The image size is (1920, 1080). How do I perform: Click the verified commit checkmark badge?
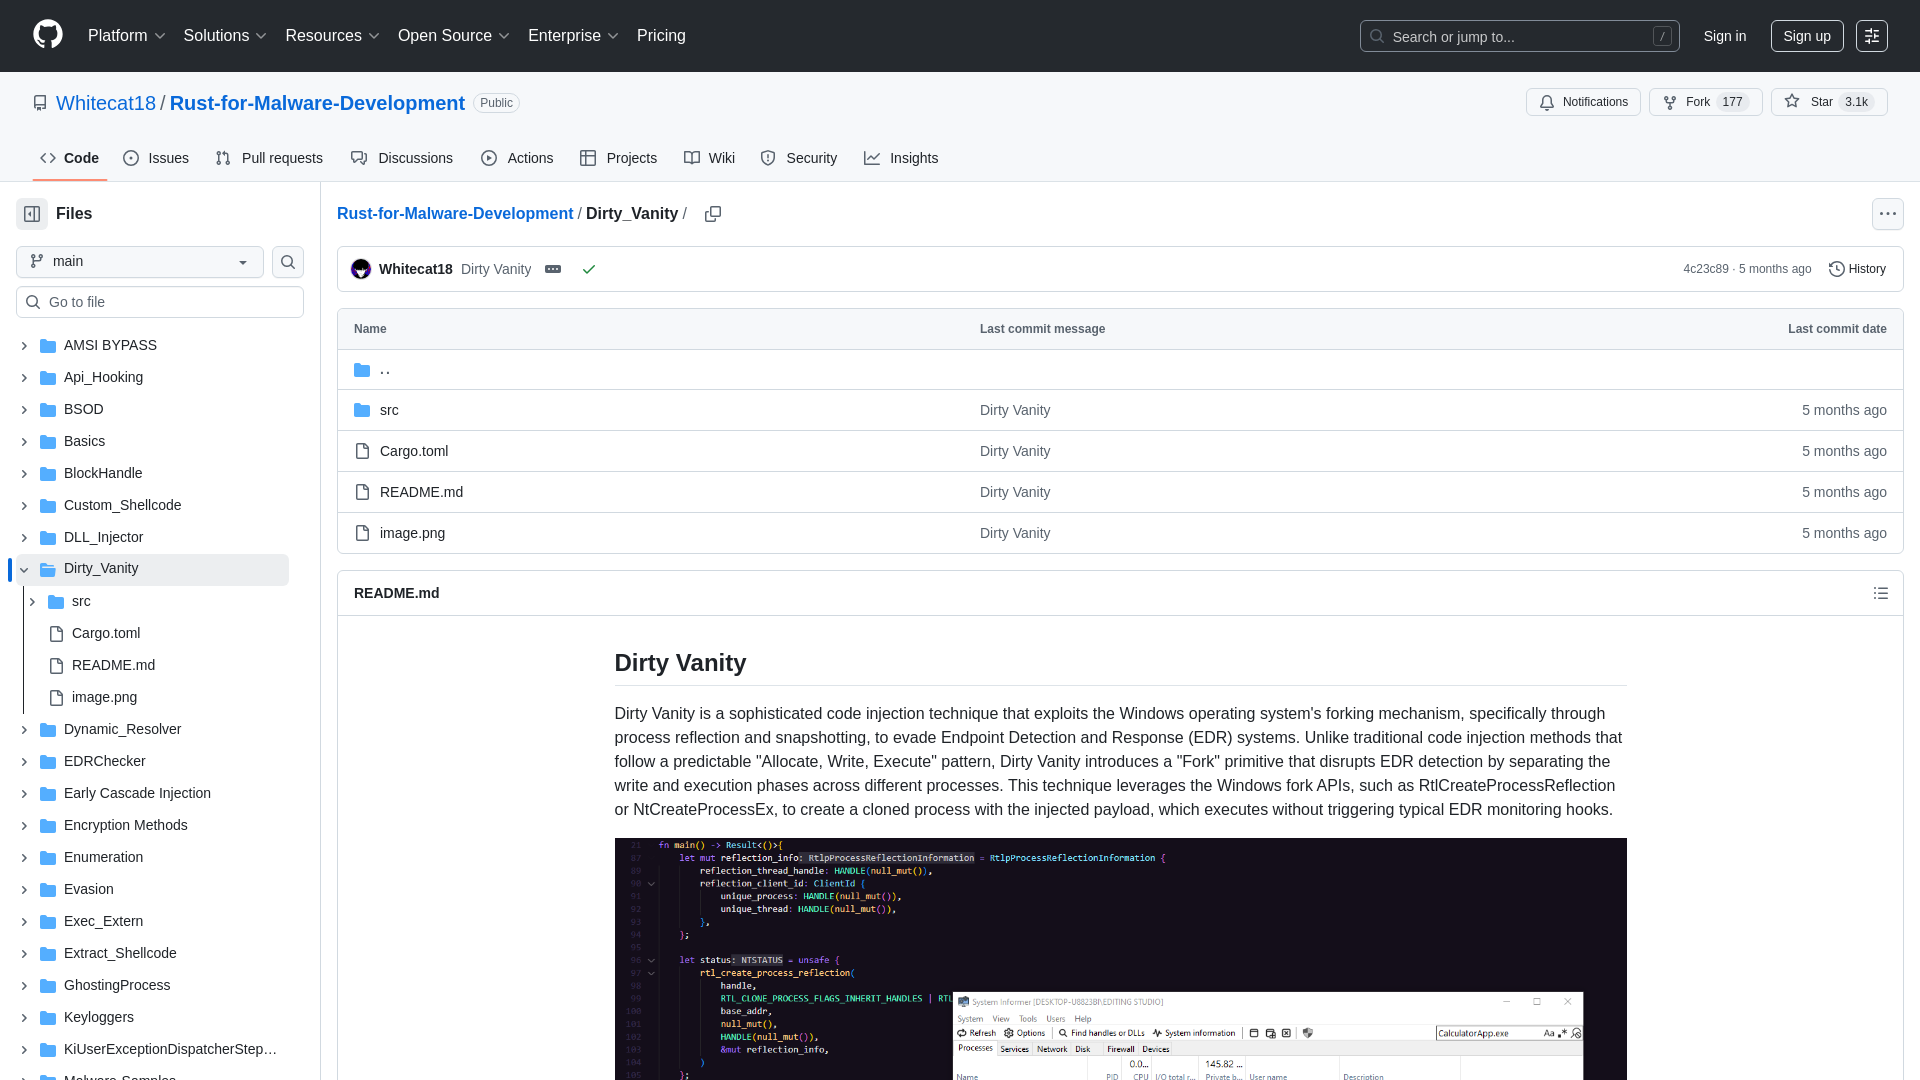click(x=589, y=269)
